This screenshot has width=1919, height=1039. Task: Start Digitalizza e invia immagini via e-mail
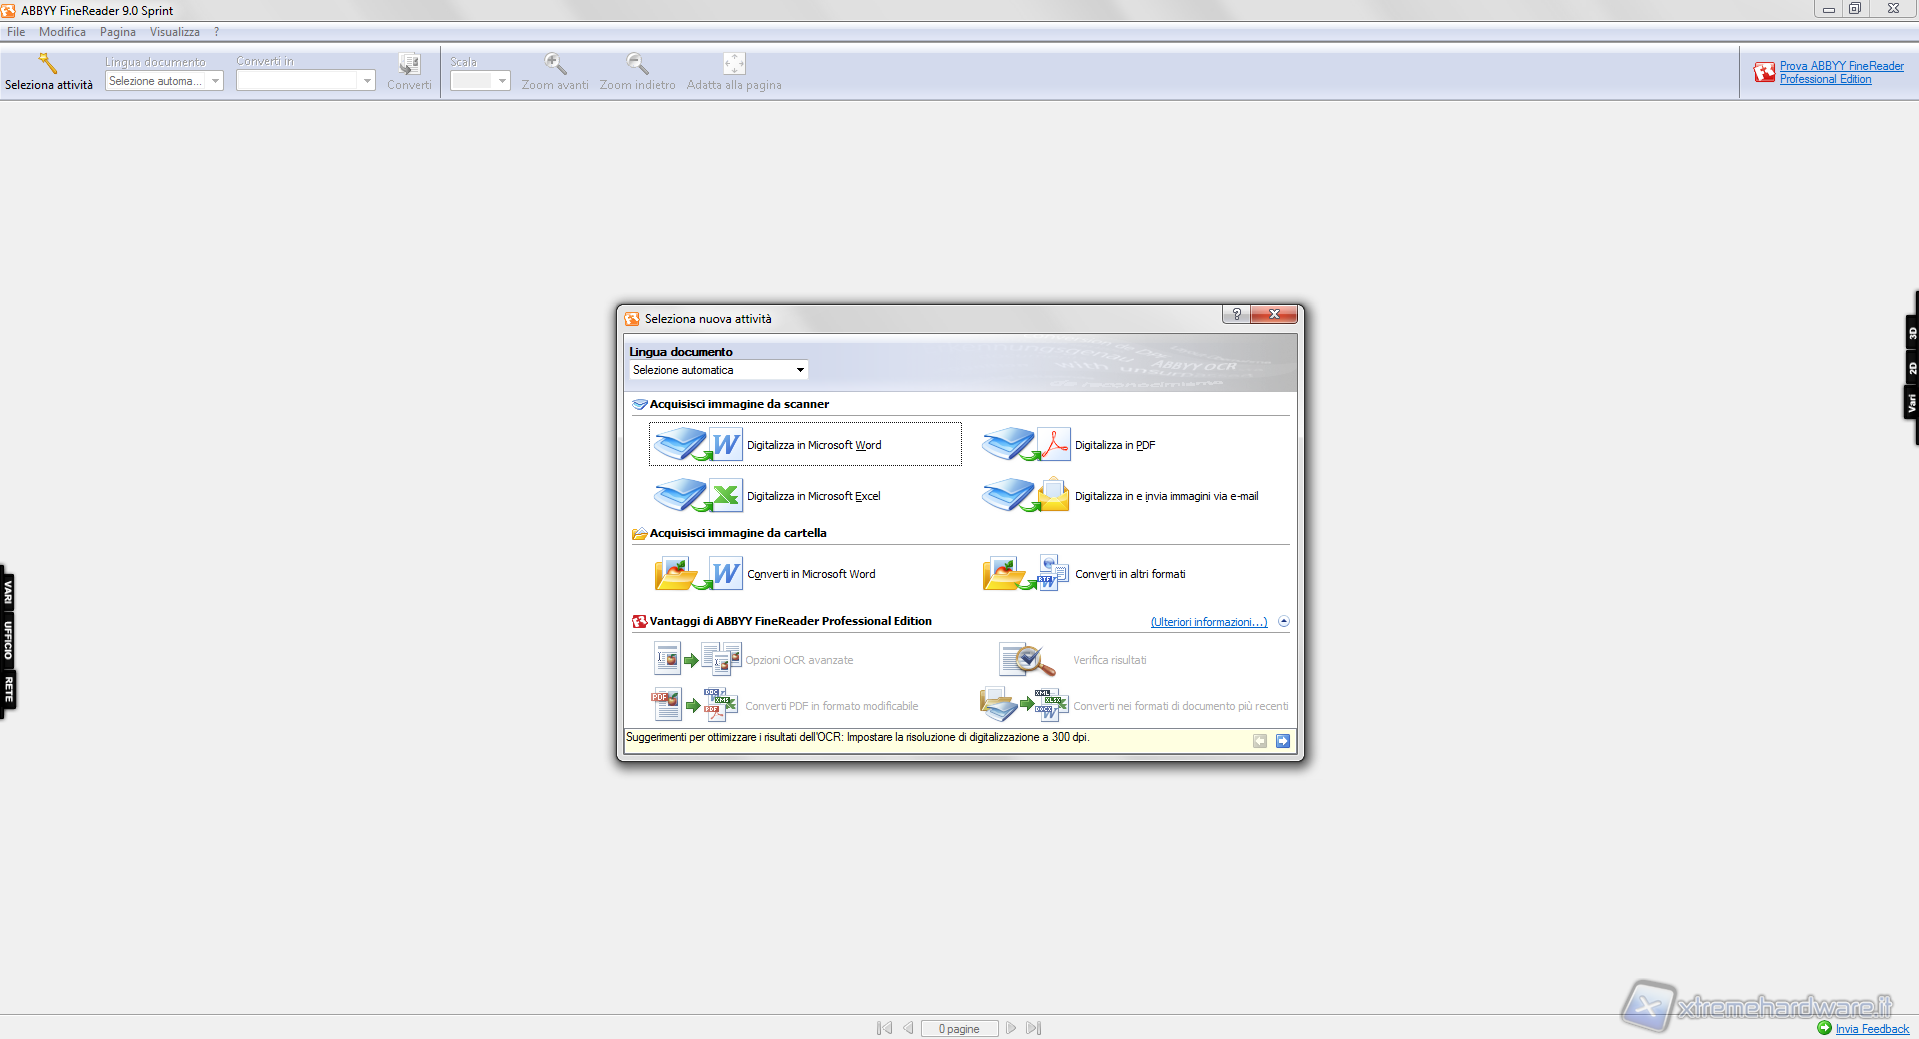click(x=1026, y=495)
